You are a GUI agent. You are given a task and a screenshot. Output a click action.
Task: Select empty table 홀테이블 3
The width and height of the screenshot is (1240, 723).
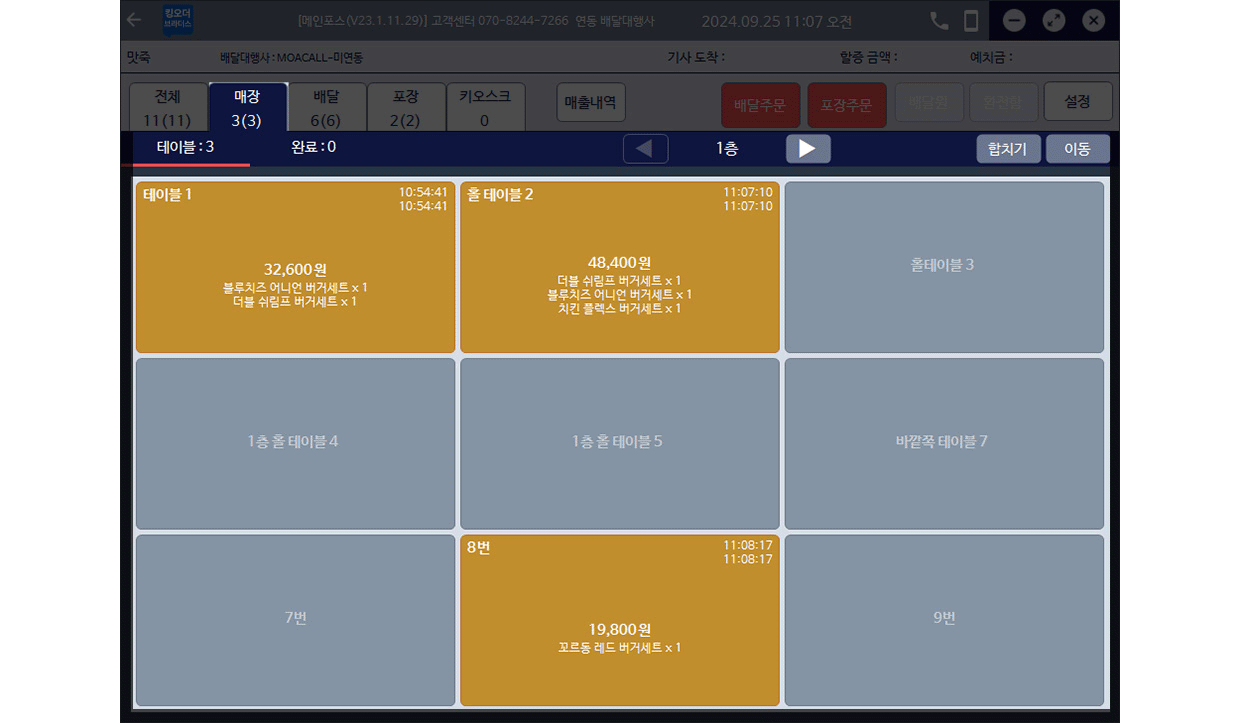944,267
